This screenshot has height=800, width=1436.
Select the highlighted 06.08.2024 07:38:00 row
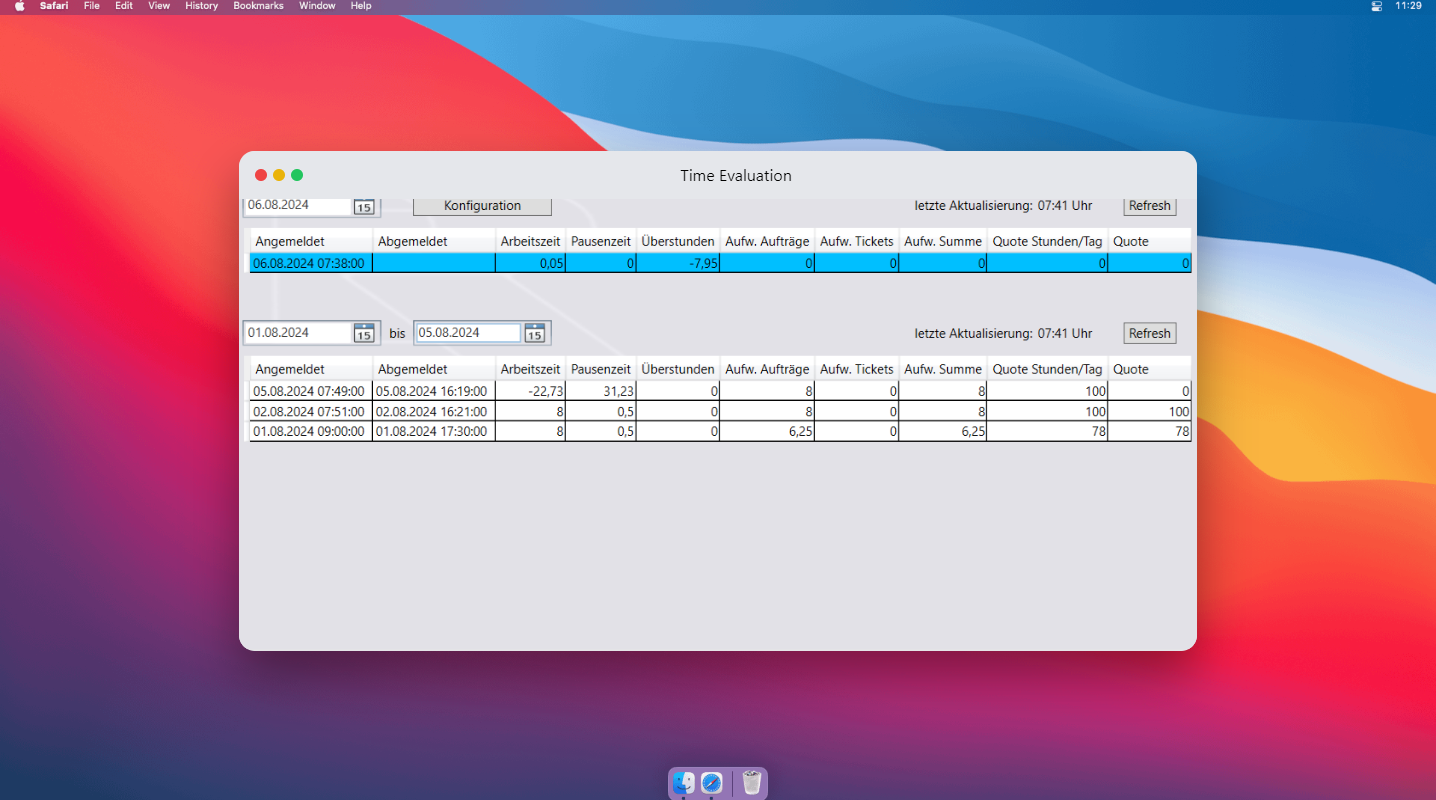(x=310, y=263)
